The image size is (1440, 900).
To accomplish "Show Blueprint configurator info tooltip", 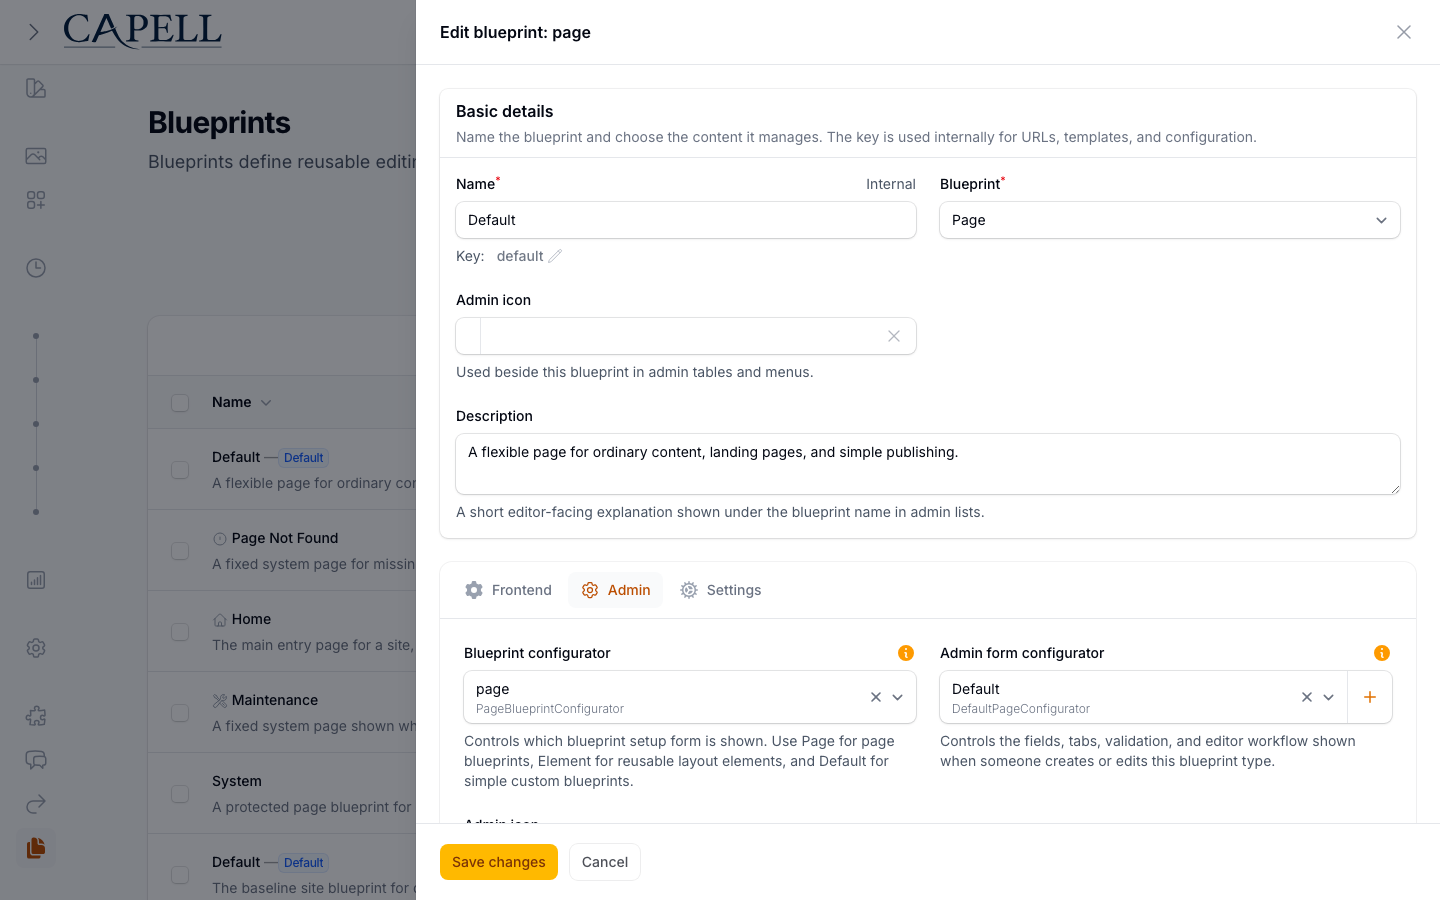I will [x=906, y=653].
